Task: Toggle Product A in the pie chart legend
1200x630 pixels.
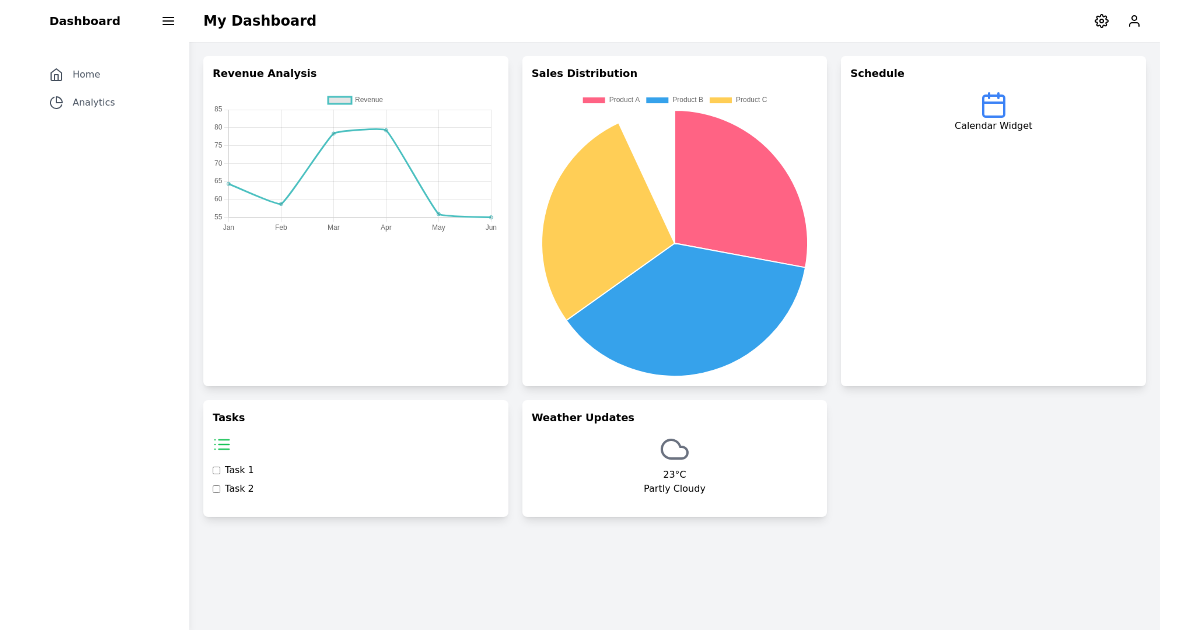Action: tap(610, 99)
